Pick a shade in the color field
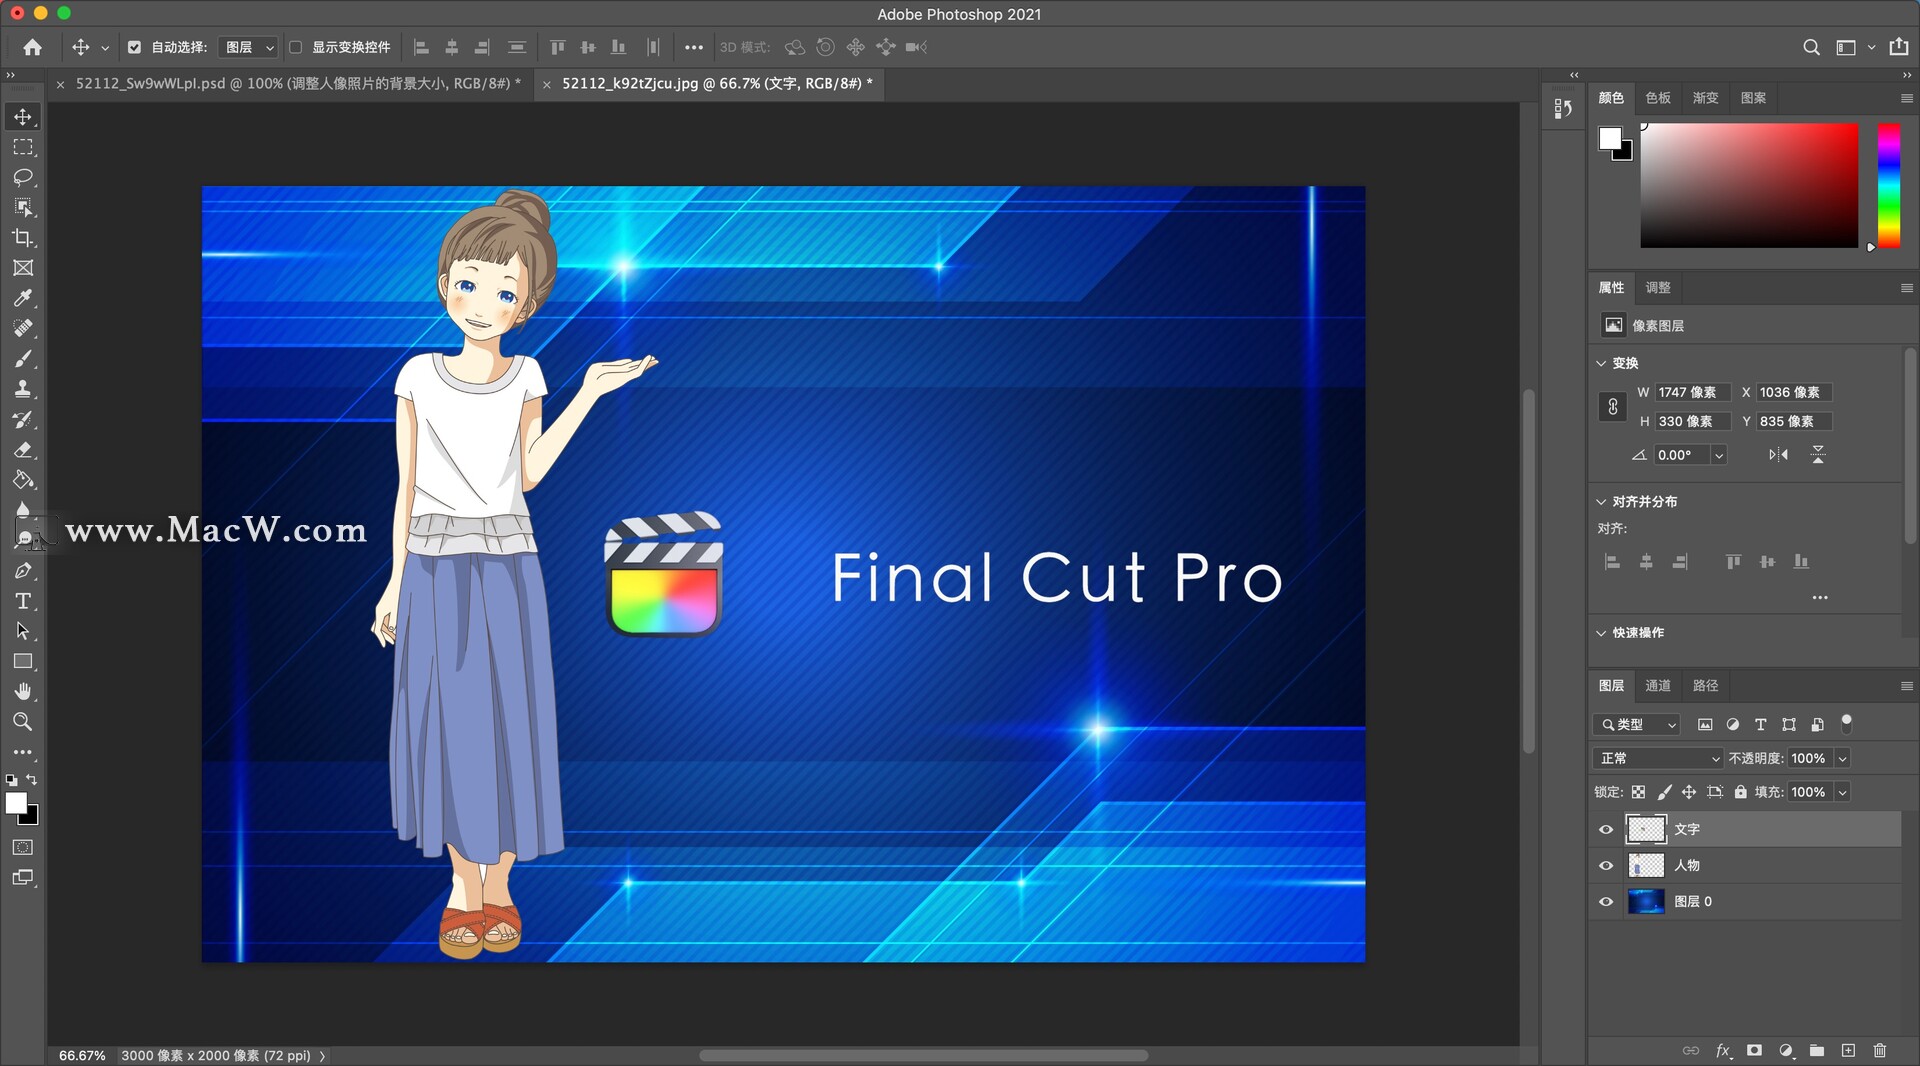This screenshot has width=1920, height=1066. [x=1749, y=186]
